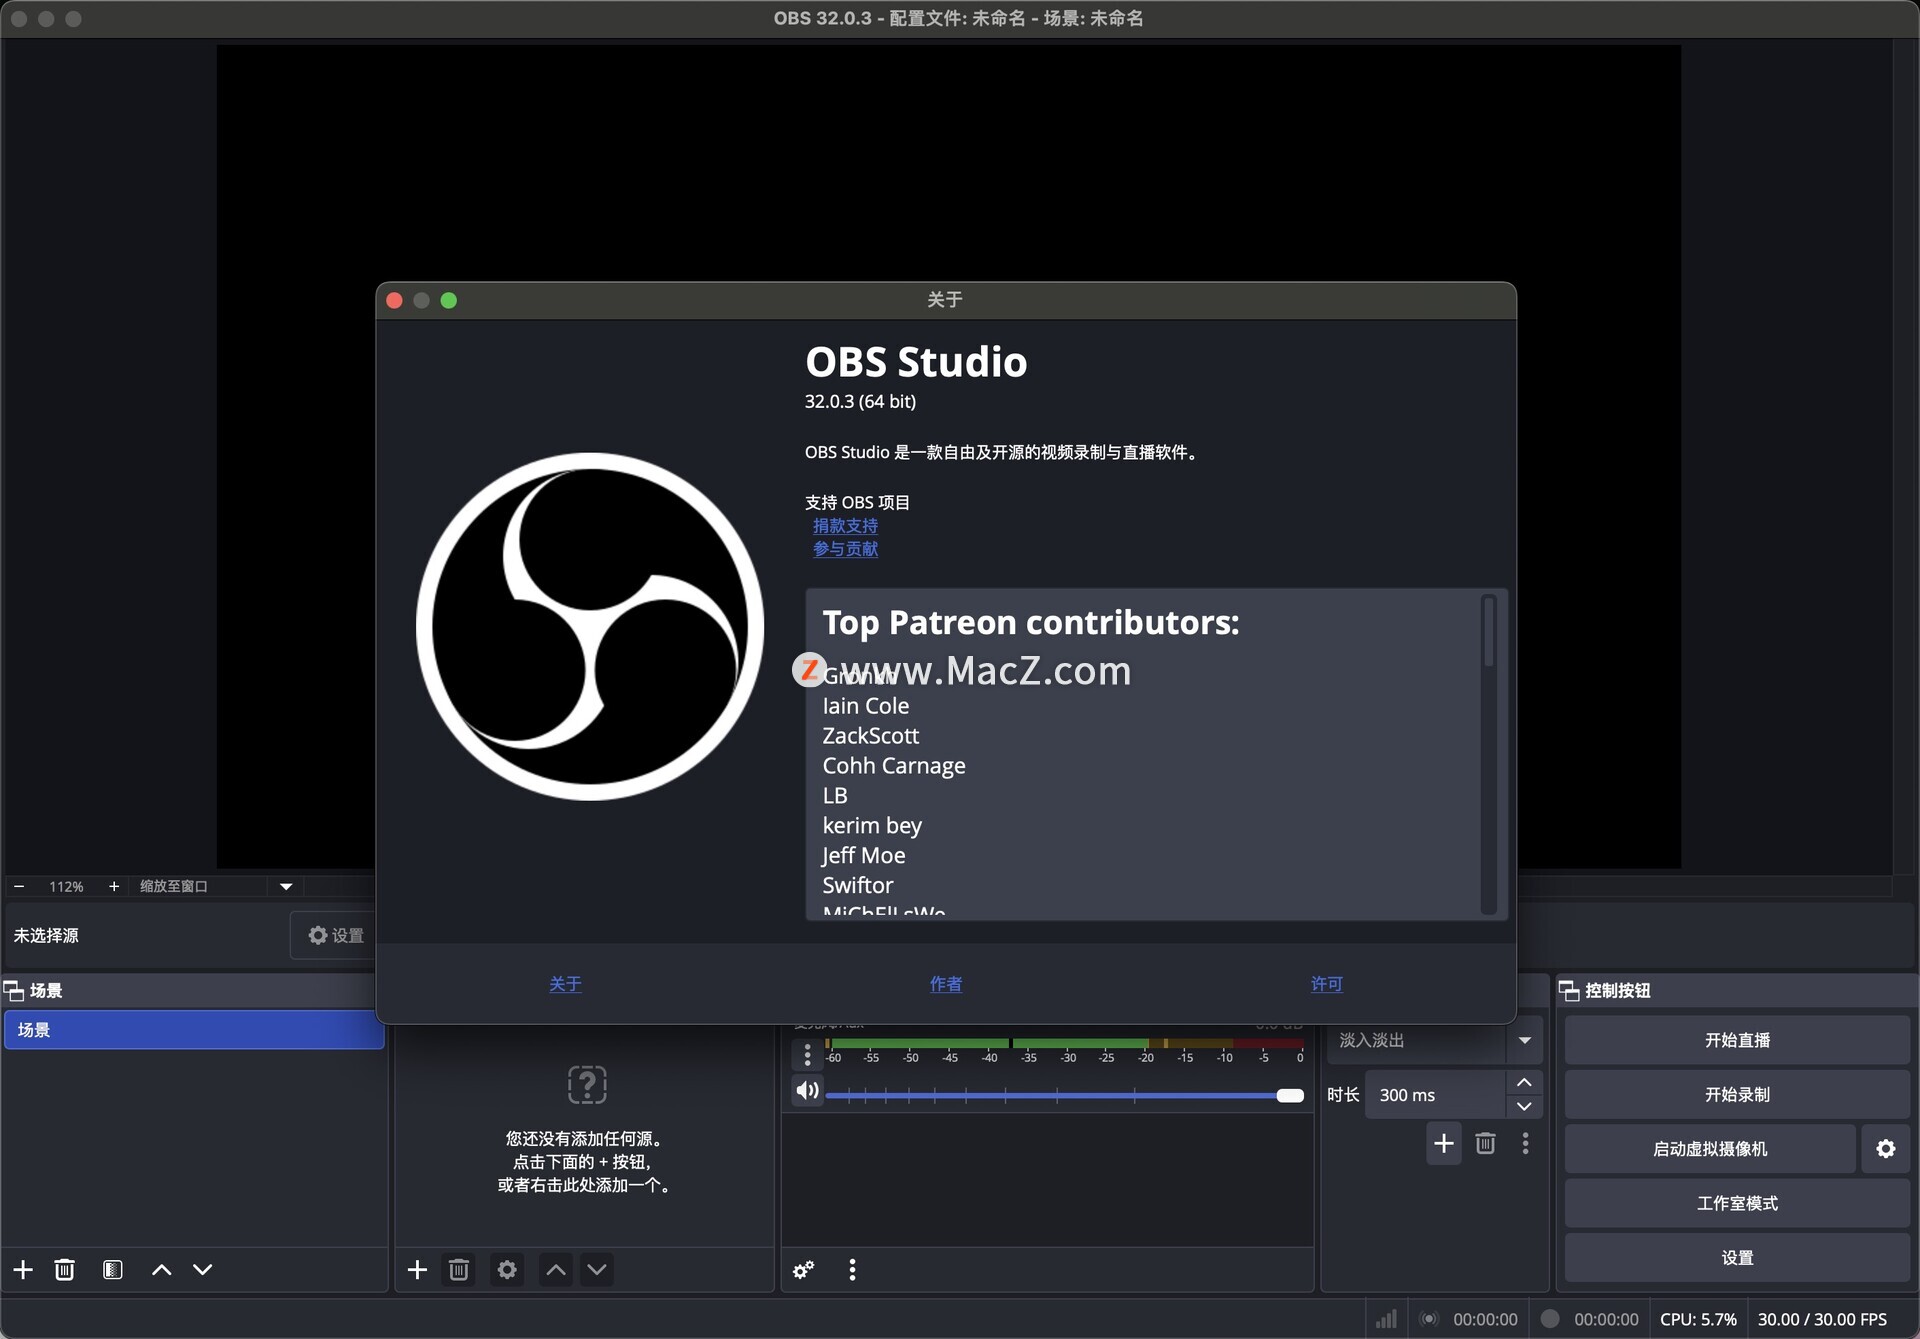Adjust the audio volume slider handle
The height and width of the screenshot is (1339, 1920).
(x=1290, y=1096)
